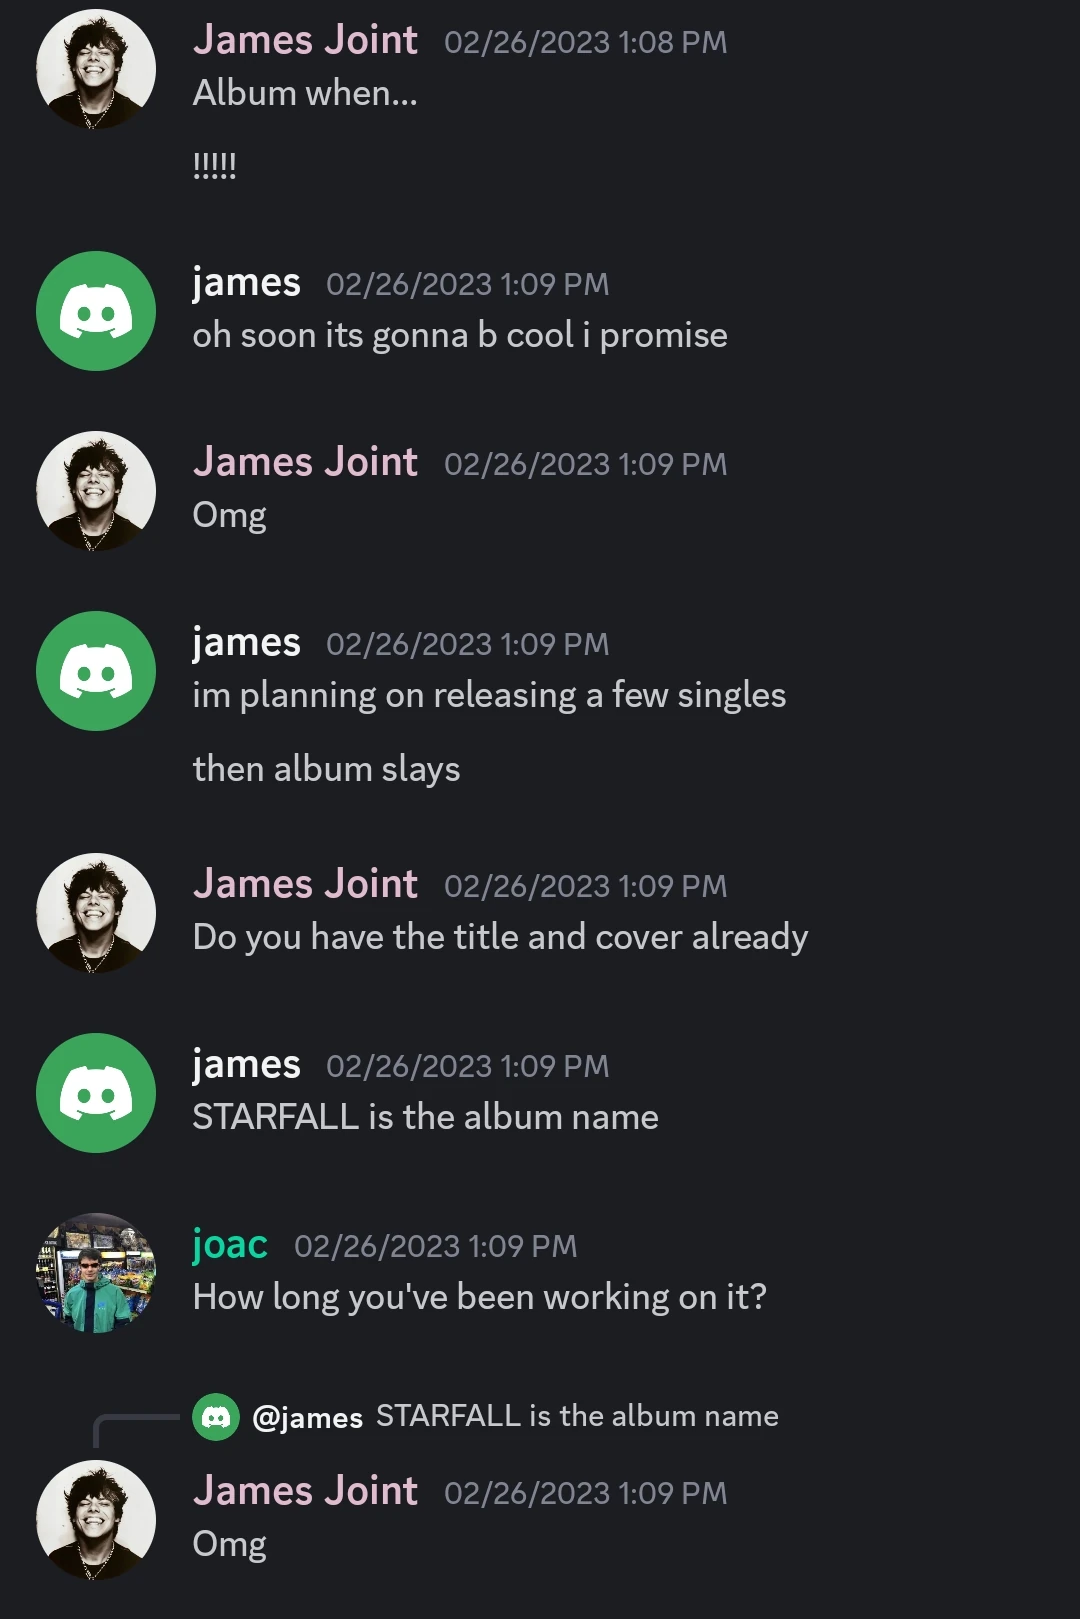The width and height of the screenshot is (1080, 1619).
Task: Jump to replied message via STARFALL reply preview text
Action: [577, 1416]
